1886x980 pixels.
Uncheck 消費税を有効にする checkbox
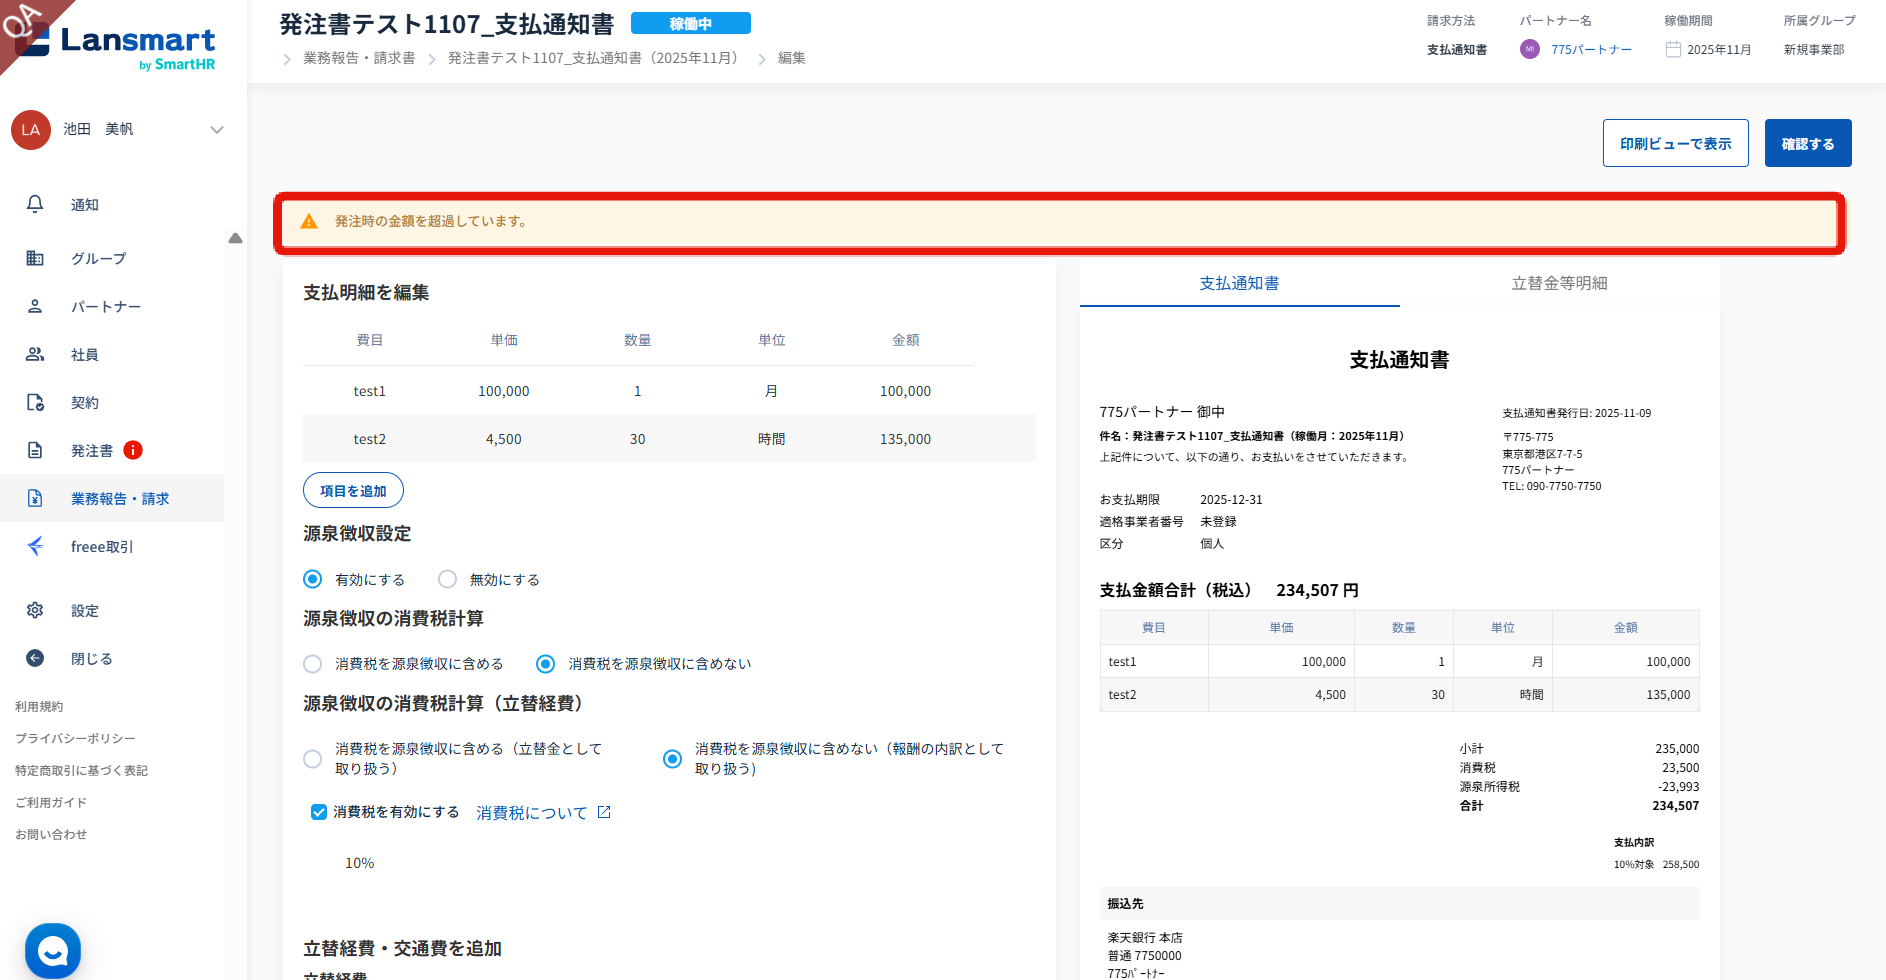(319, 812)
